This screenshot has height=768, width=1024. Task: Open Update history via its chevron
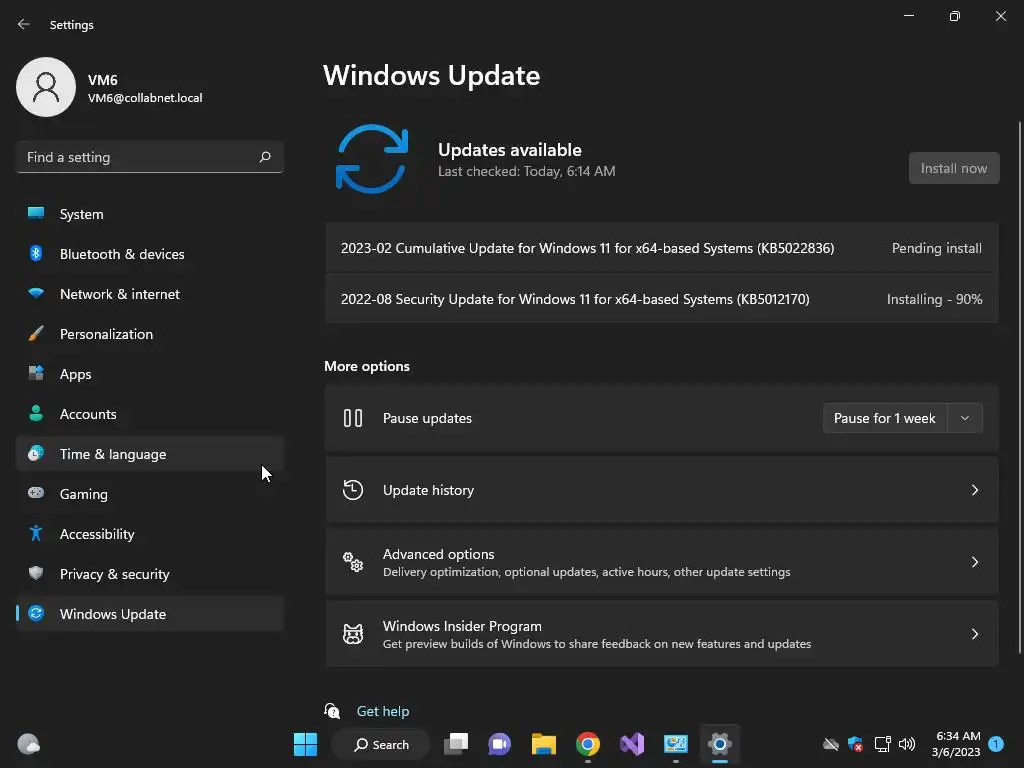974,490
